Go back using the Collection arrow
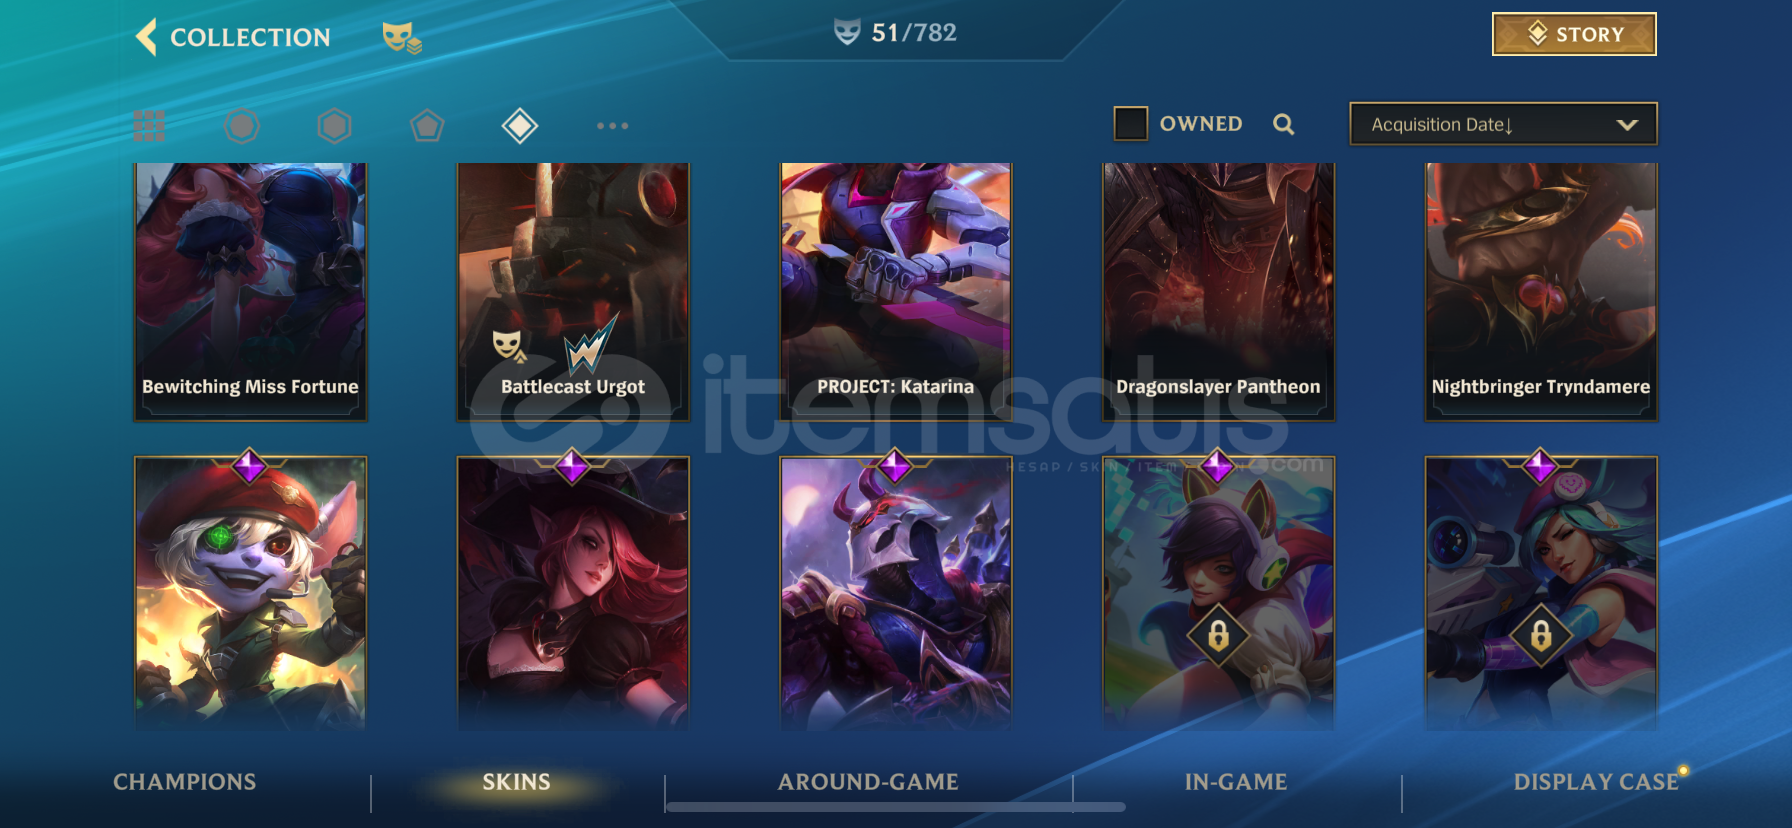The width and height of the screenshot is (1792, 828). click(x=147, y=37)
